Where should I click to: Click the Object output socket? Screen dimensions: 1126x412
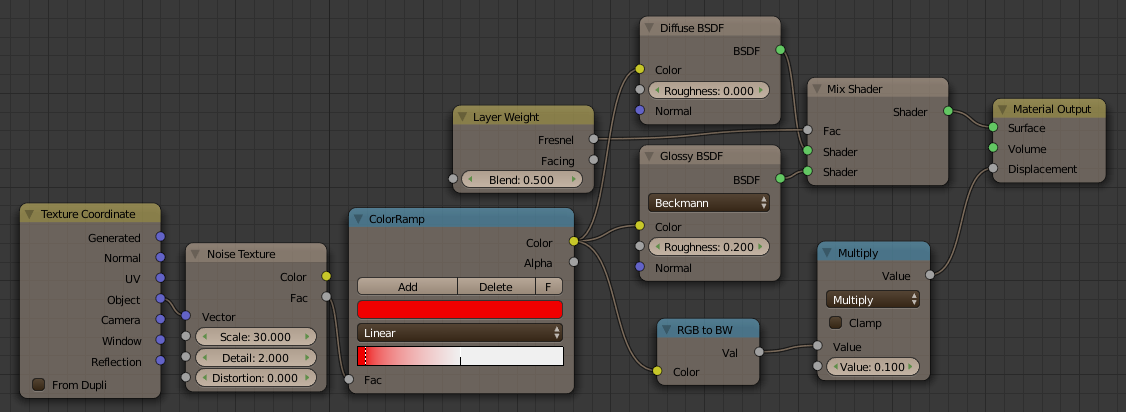pyautogui.click(x=160, y=299)
